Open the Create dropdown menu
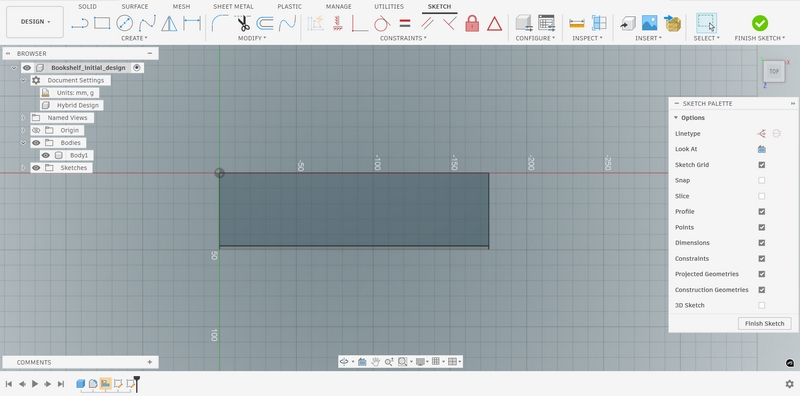The width and height of the screenshot is (800, 396). coord(134,38)
